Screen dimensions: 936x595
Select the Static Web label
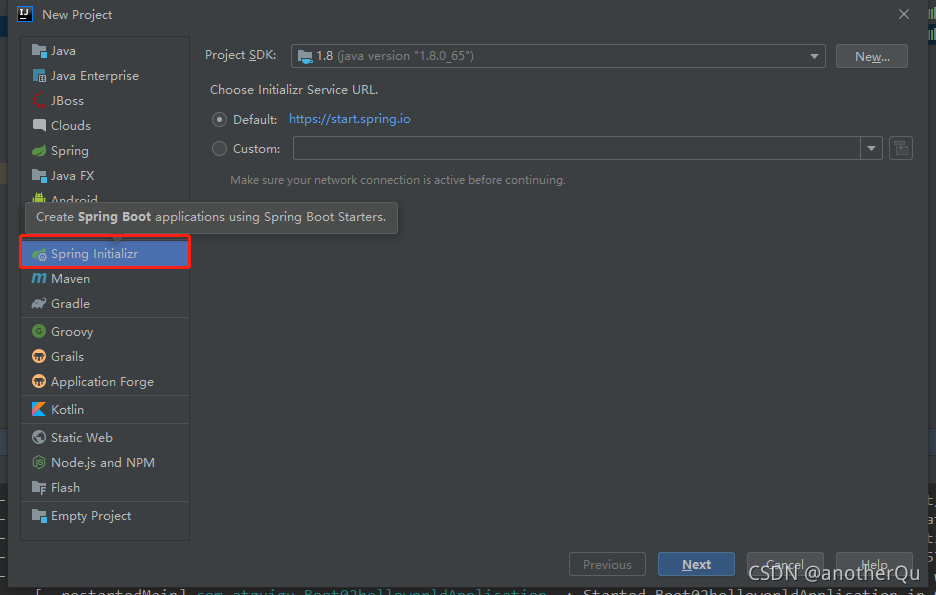pos(82,437)
